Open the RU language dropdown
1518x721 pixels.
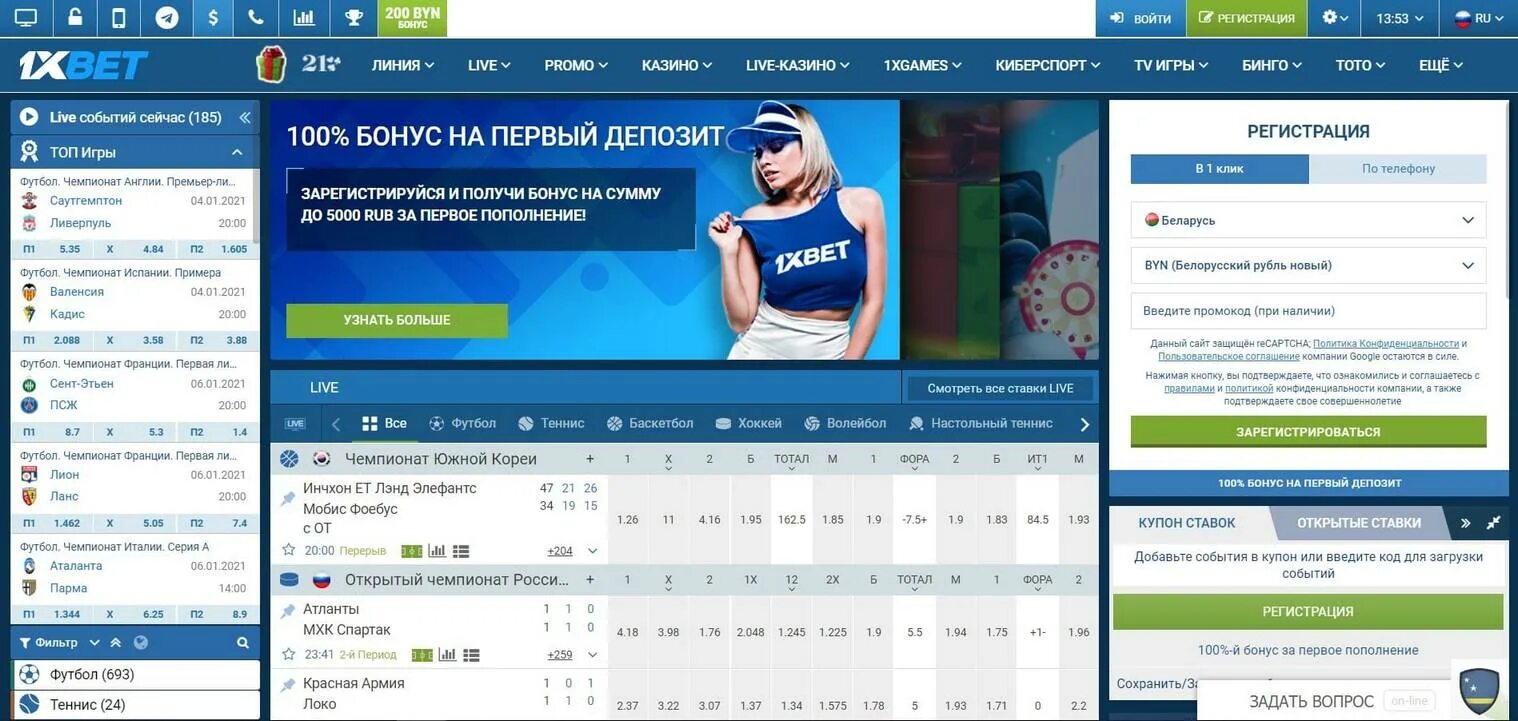click(x=1479, y=18)
